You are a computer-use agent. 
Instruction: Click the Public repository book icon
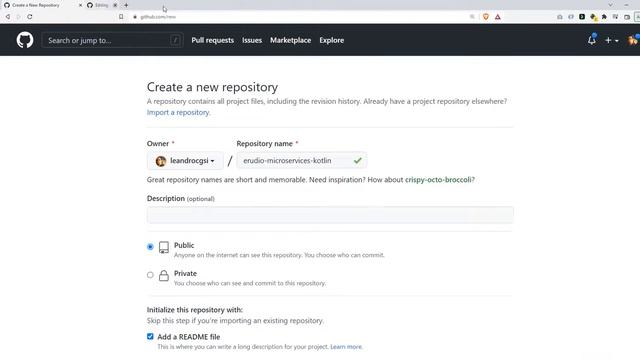[164, 247]
